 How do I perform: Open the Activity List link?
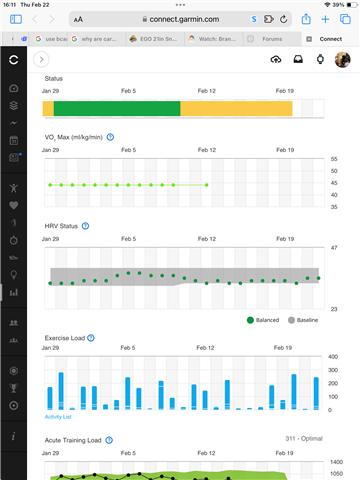pos(58,417)
